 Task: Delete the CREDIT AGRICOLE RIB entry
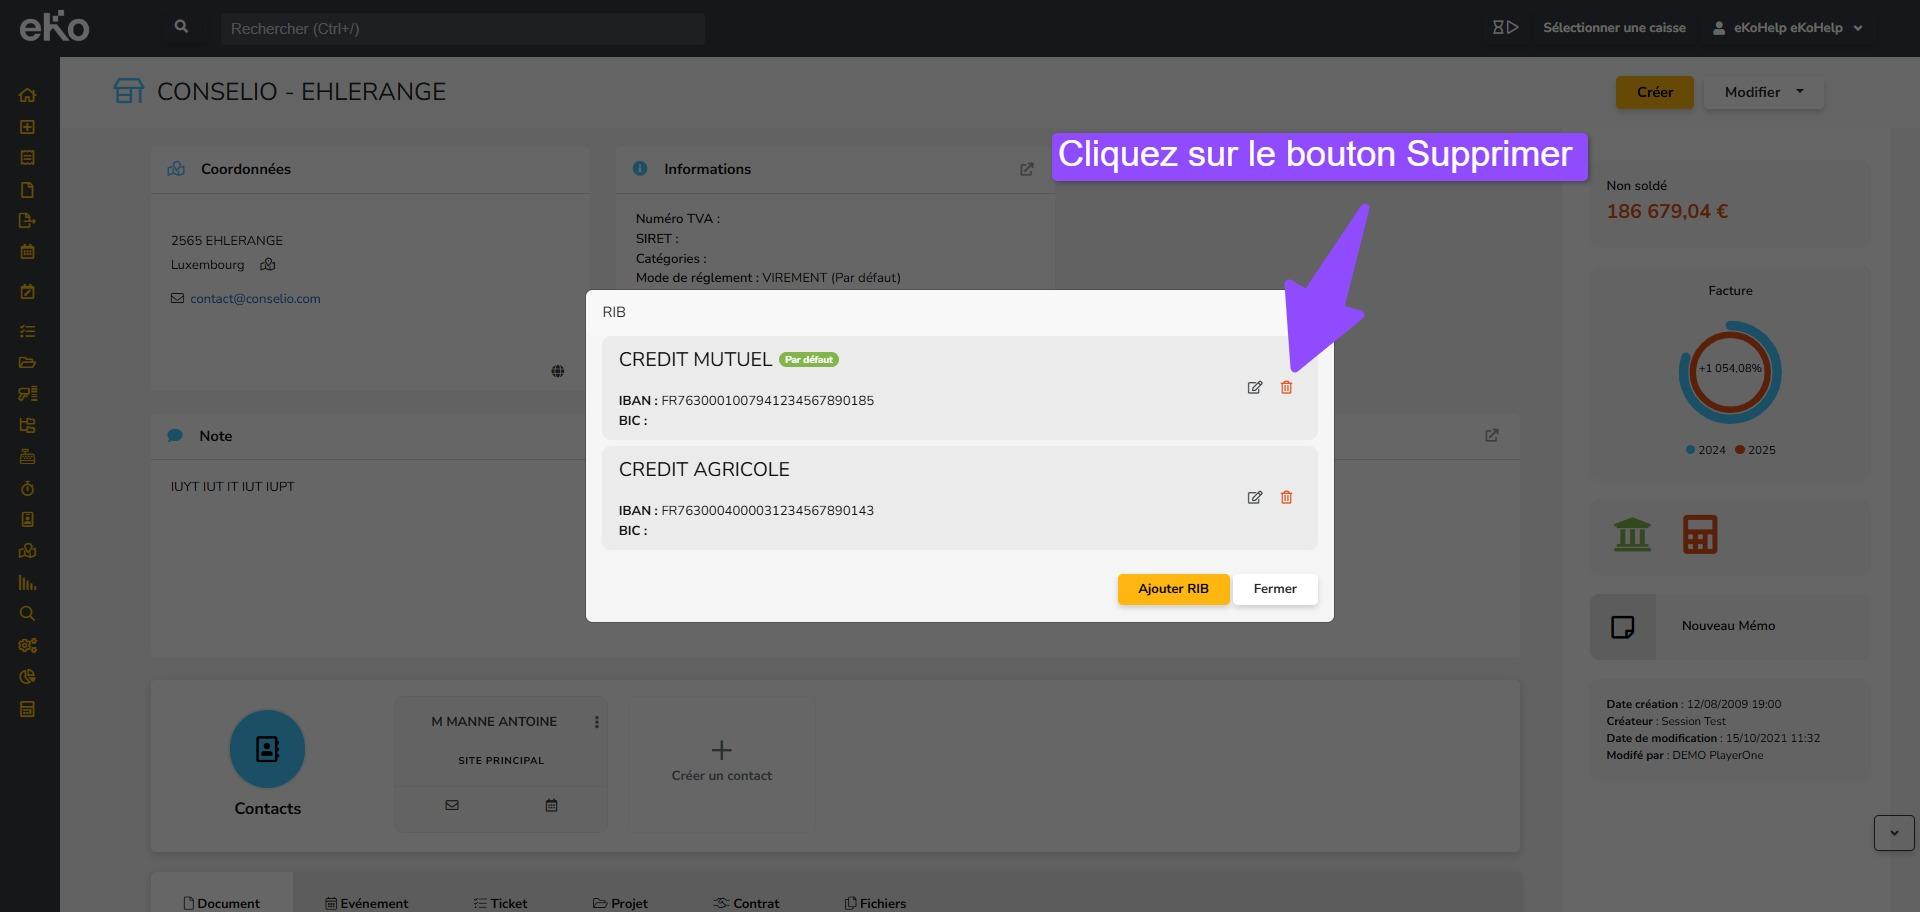pos(1286,498)
